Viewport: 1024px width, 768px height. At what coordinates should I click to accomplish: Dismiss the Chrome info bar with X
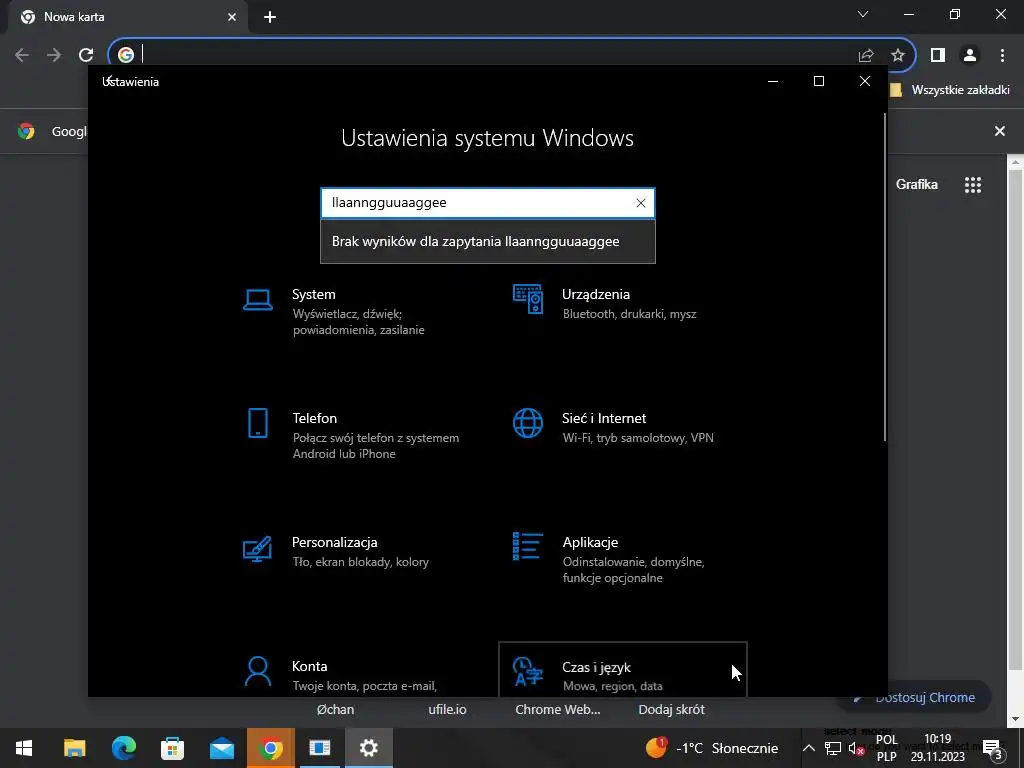pos(1000,131)
